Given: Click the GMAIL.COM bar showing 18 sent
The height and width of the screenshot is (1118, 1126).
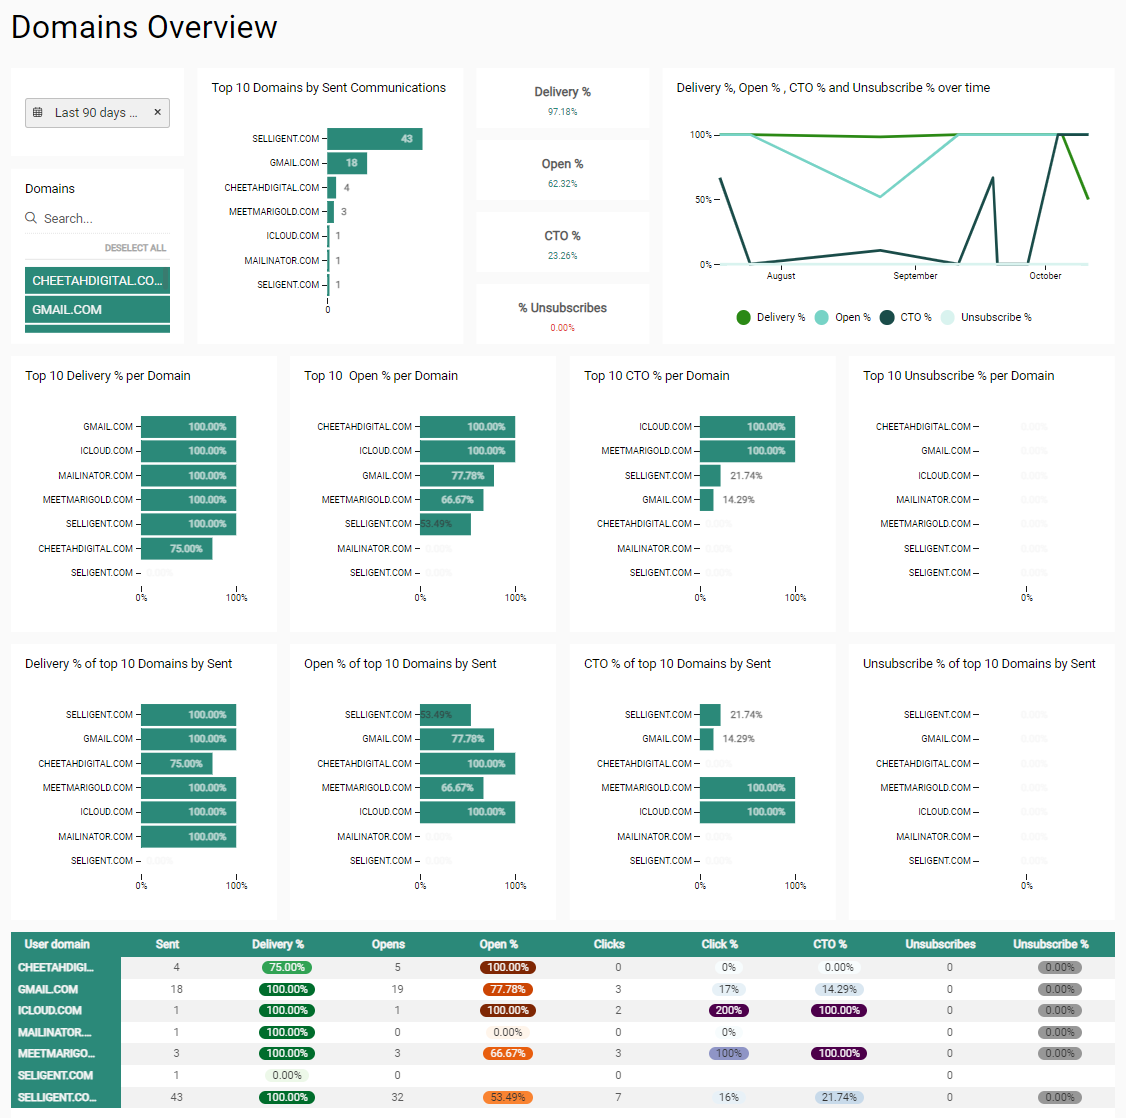Looking at the screenshot, I should click(x=347, y=163).
